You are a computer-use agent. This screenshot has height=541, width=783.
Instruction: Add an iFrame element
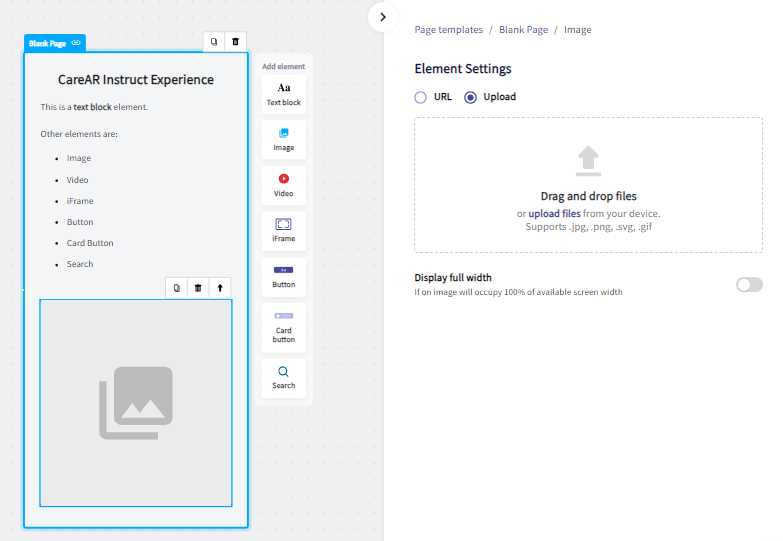pyautogui.click(x=284, y=231)
